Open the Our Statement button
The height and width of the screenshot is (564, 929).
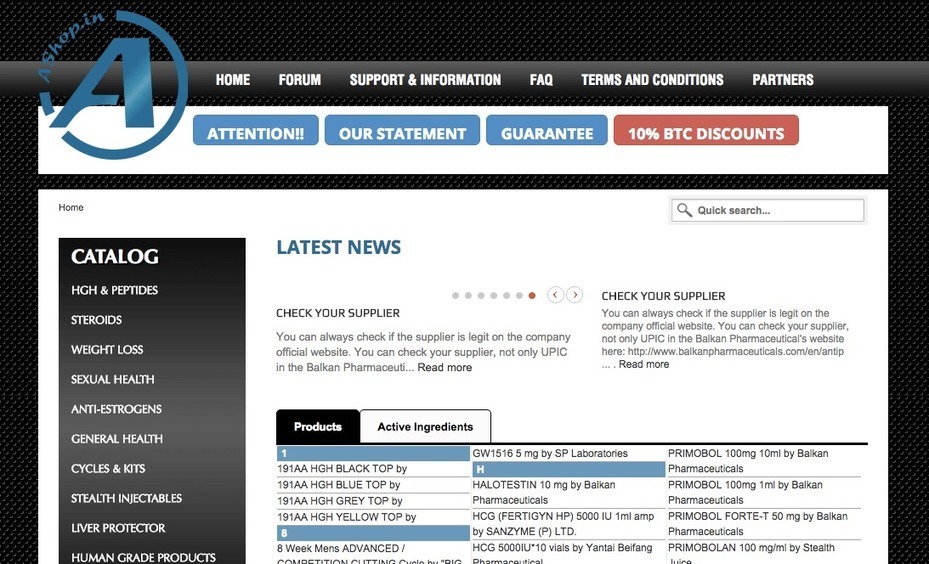tap(402, 132)
